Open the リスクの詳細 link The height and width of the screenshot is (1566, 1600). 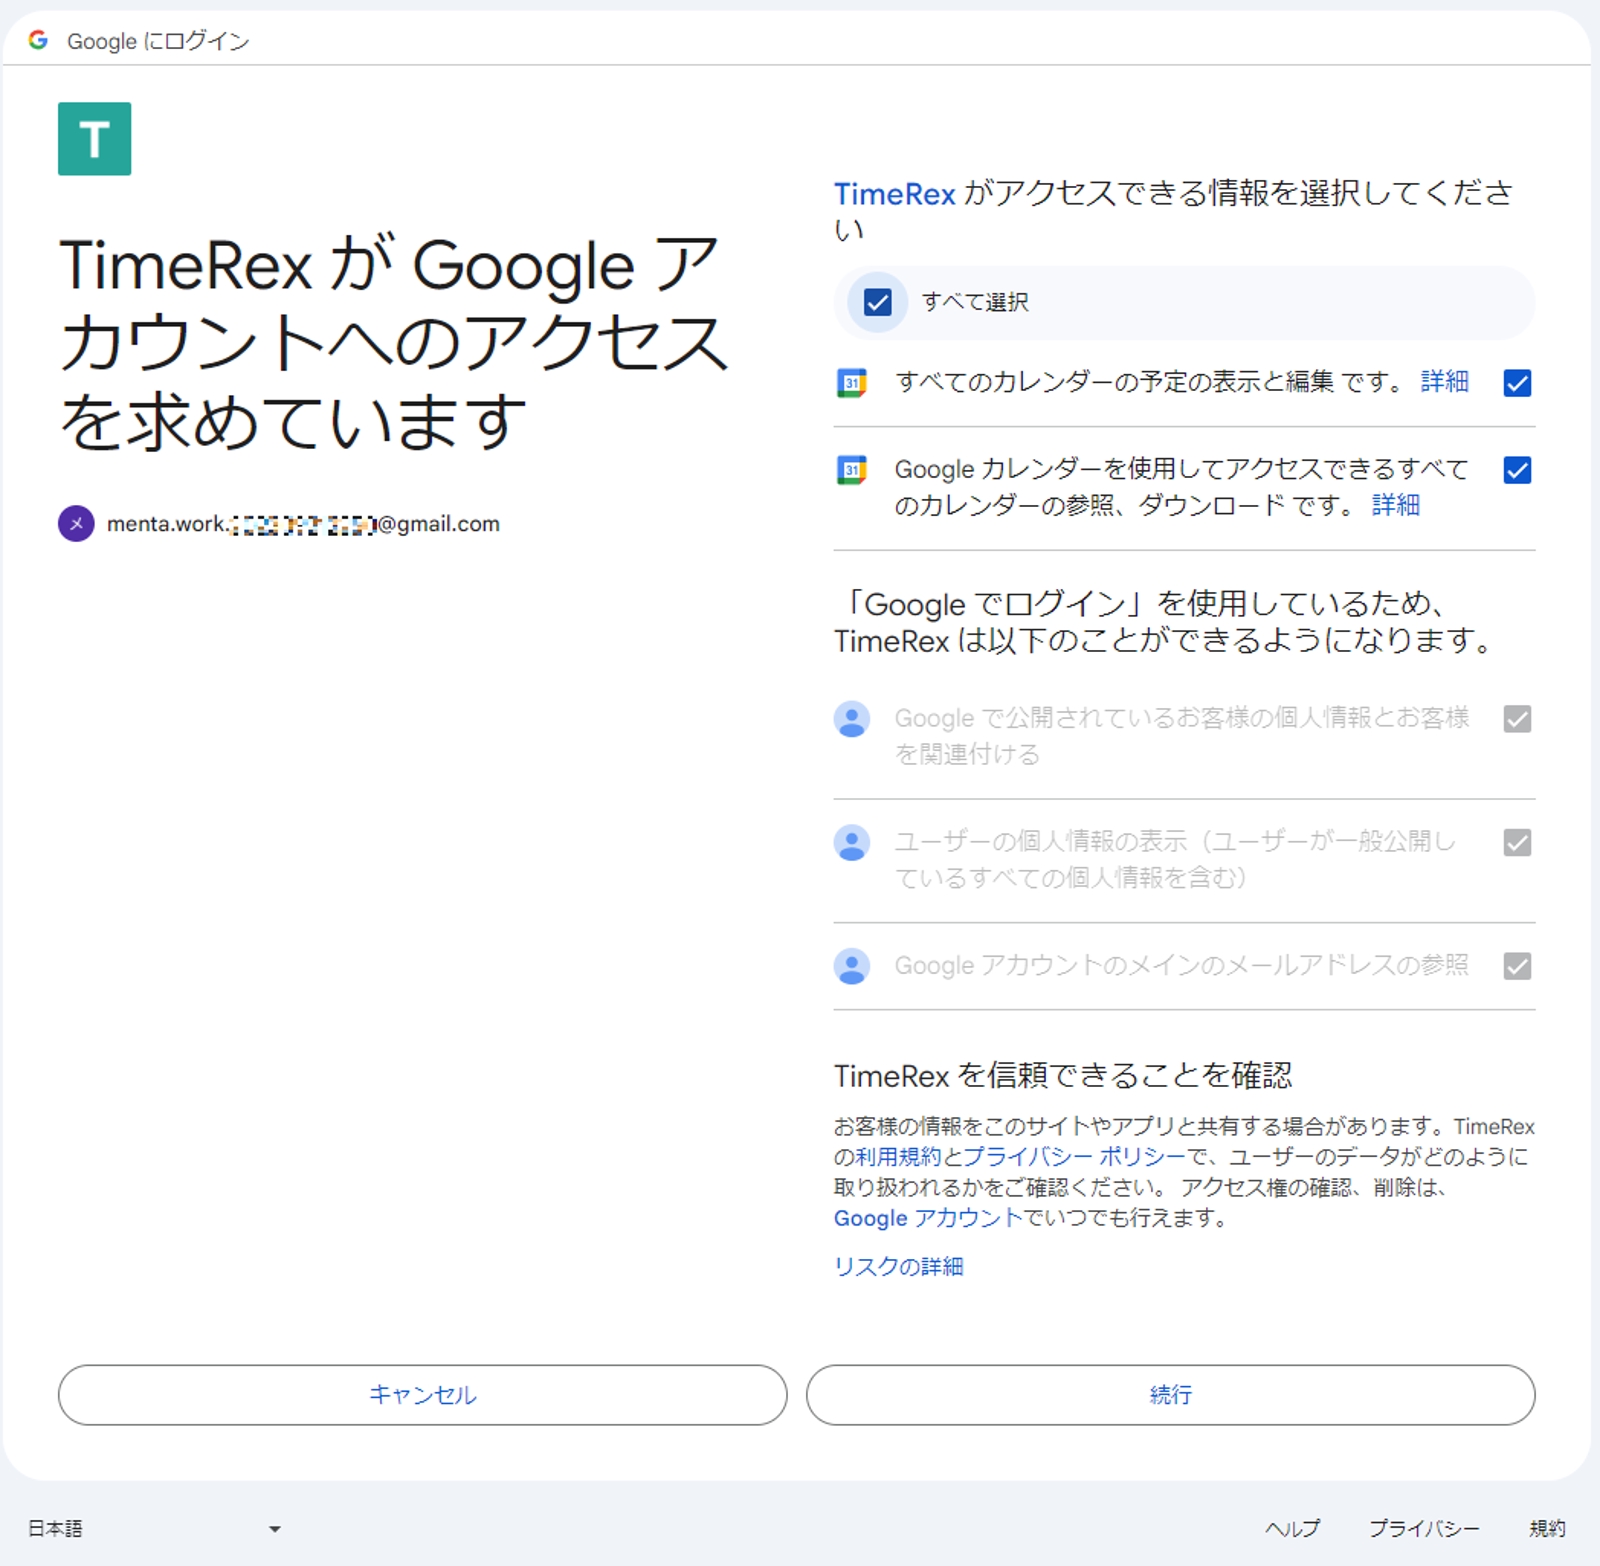899,1267
